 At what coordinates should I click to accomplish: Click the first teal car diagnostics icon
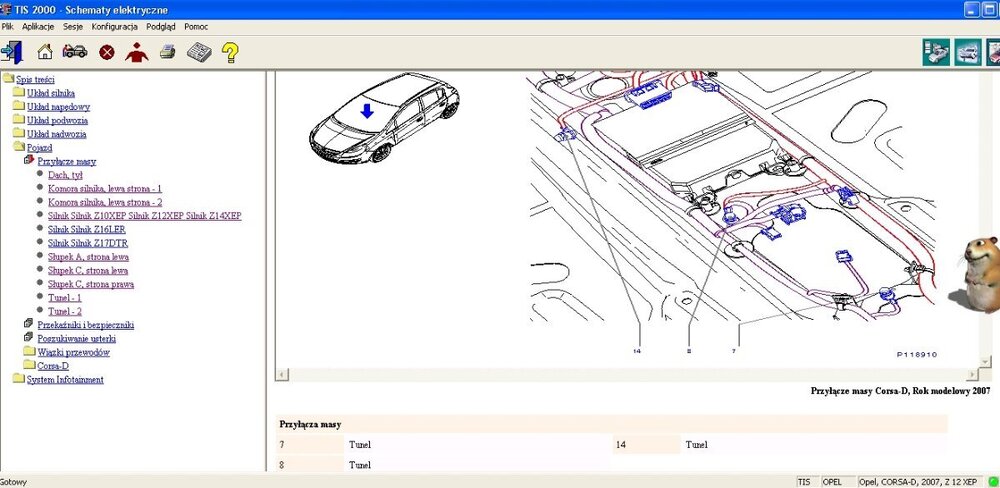(x=936, y=50)
